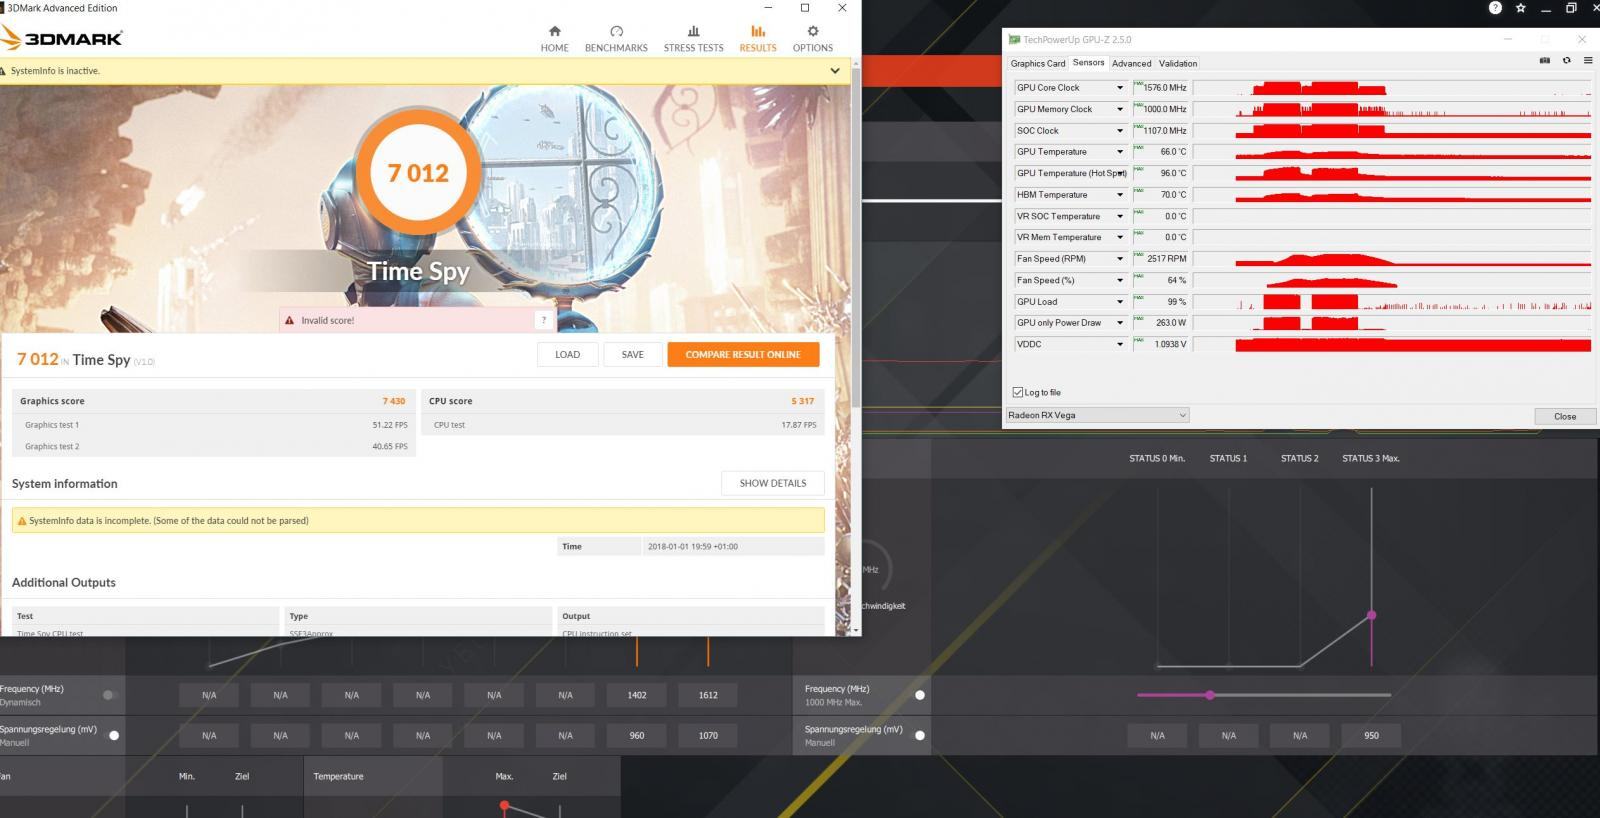Open GPU Memory Clock sensor dropdown
Screen dimensions: 1600x818
(x=1120, y=109)
